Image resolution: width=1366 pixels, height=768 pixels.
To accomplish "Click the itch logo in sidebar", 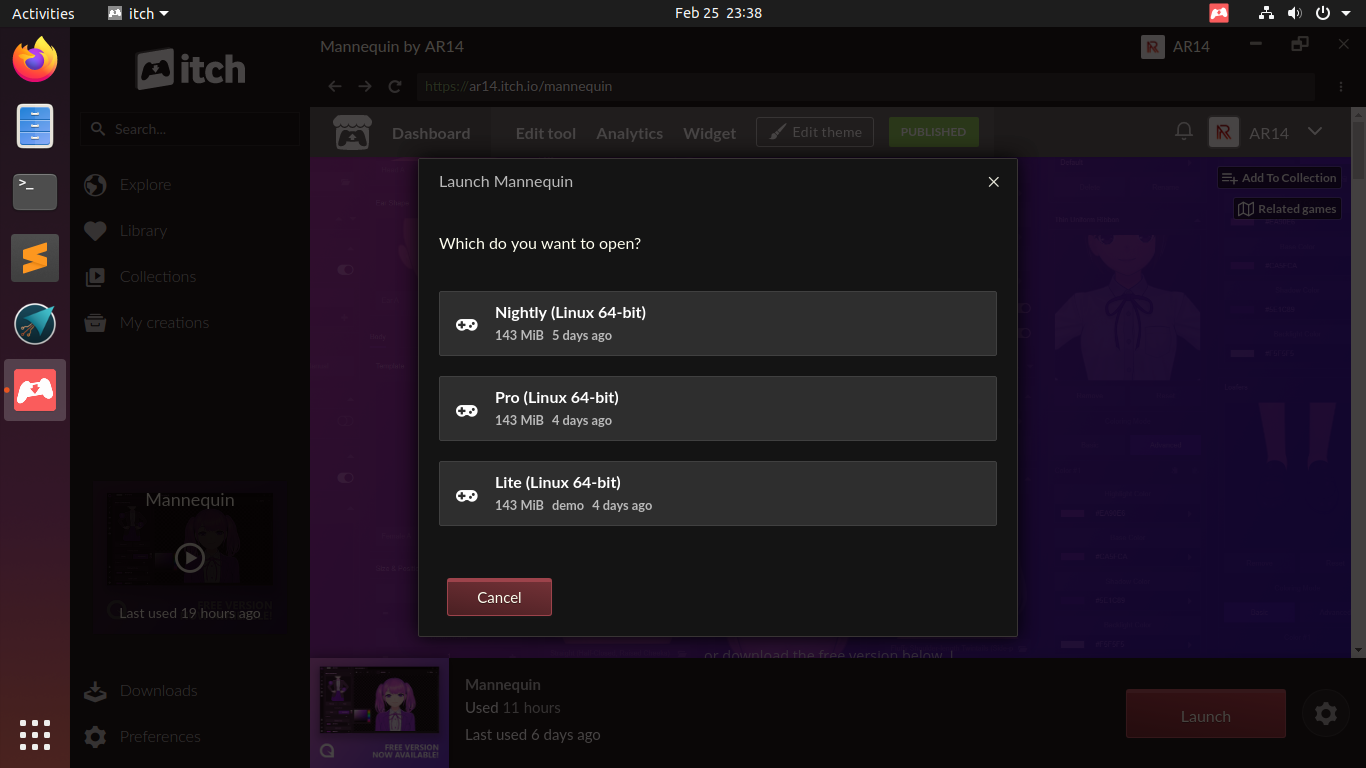I will click(190, 69).
